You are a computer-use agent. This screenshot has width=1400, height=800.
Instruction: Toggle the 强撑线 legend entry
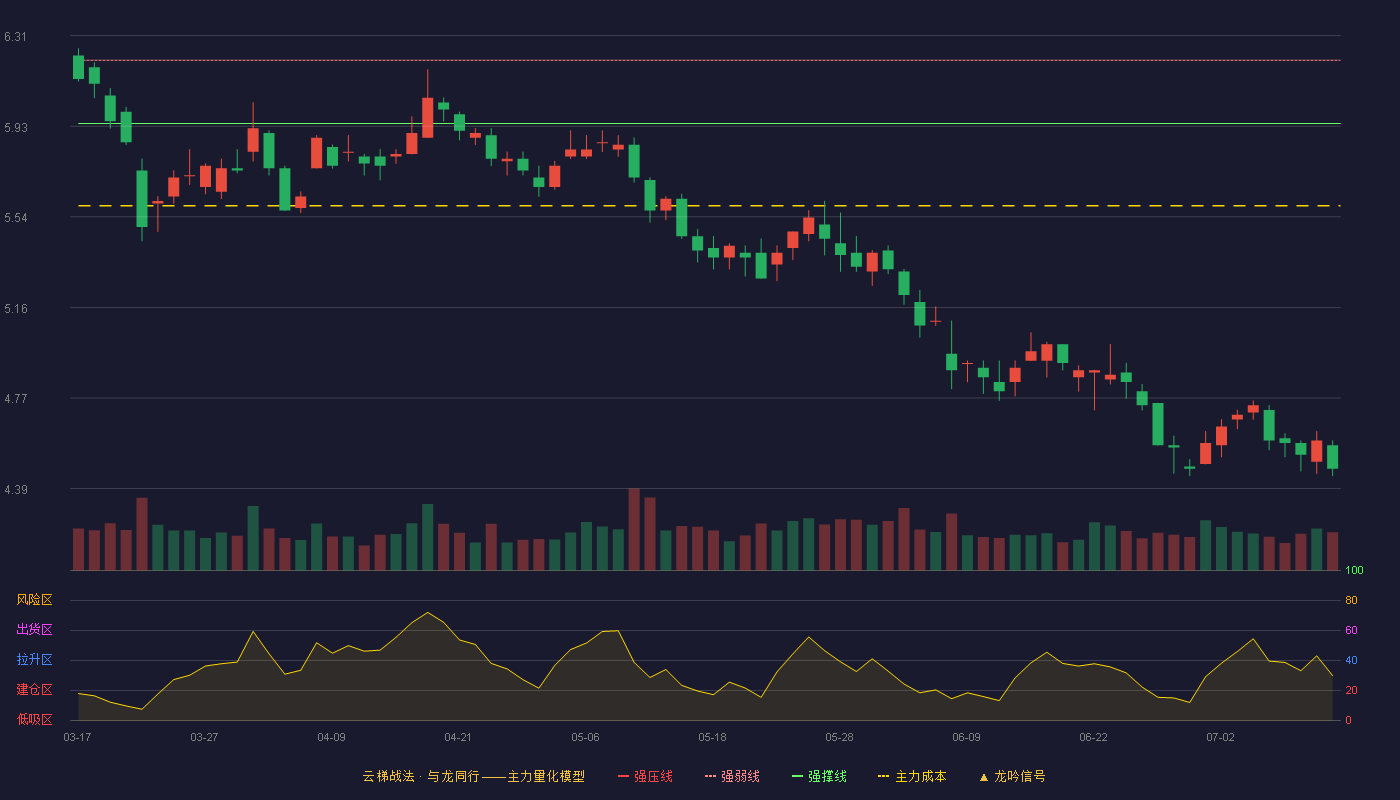[819, 776]
